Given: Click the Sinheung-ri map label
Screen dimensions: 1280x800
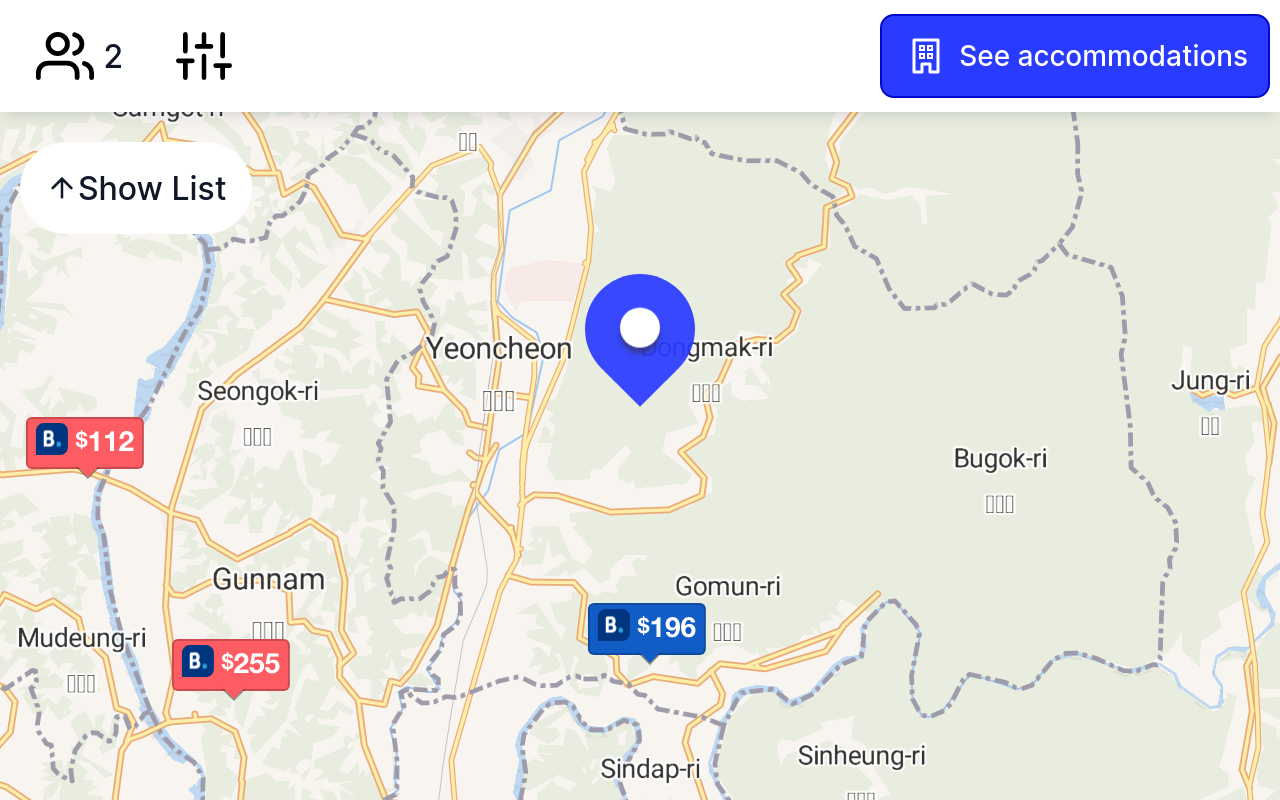Looking at the screenshot, I should 862,756.
